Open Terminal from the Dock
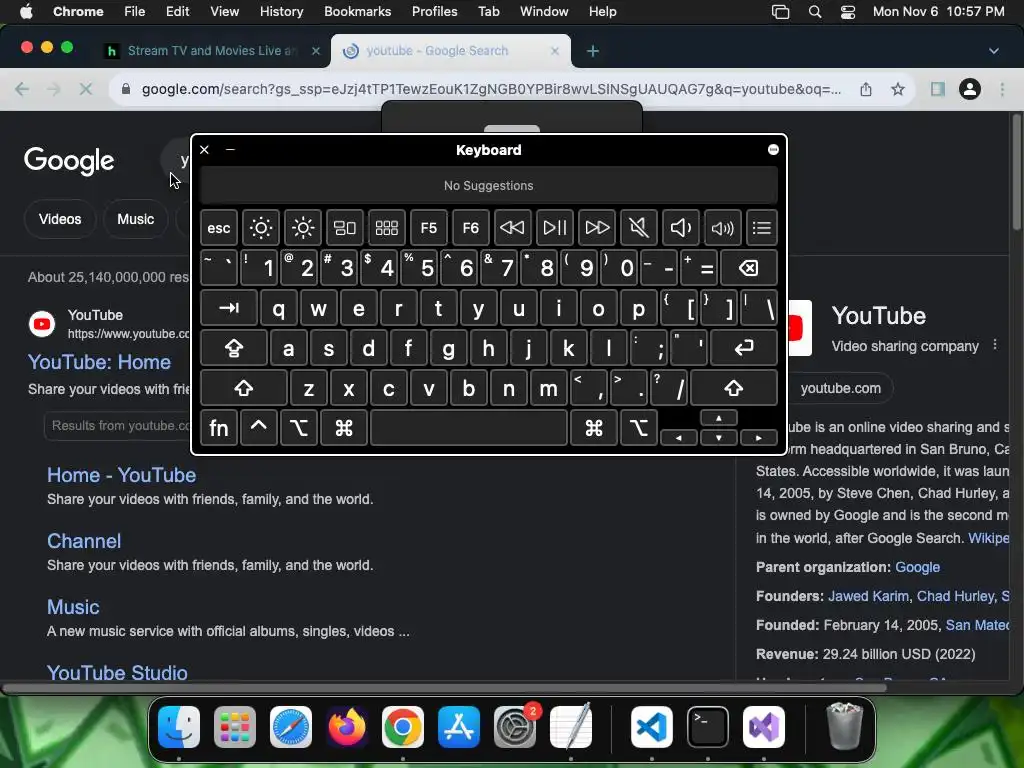1024x768 pixels. [708, 727]
